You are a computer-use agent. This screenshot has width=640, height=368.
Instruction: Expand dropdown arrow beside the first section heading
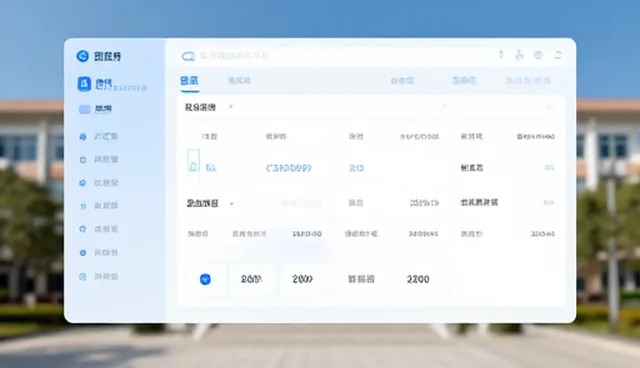[231, 107]
